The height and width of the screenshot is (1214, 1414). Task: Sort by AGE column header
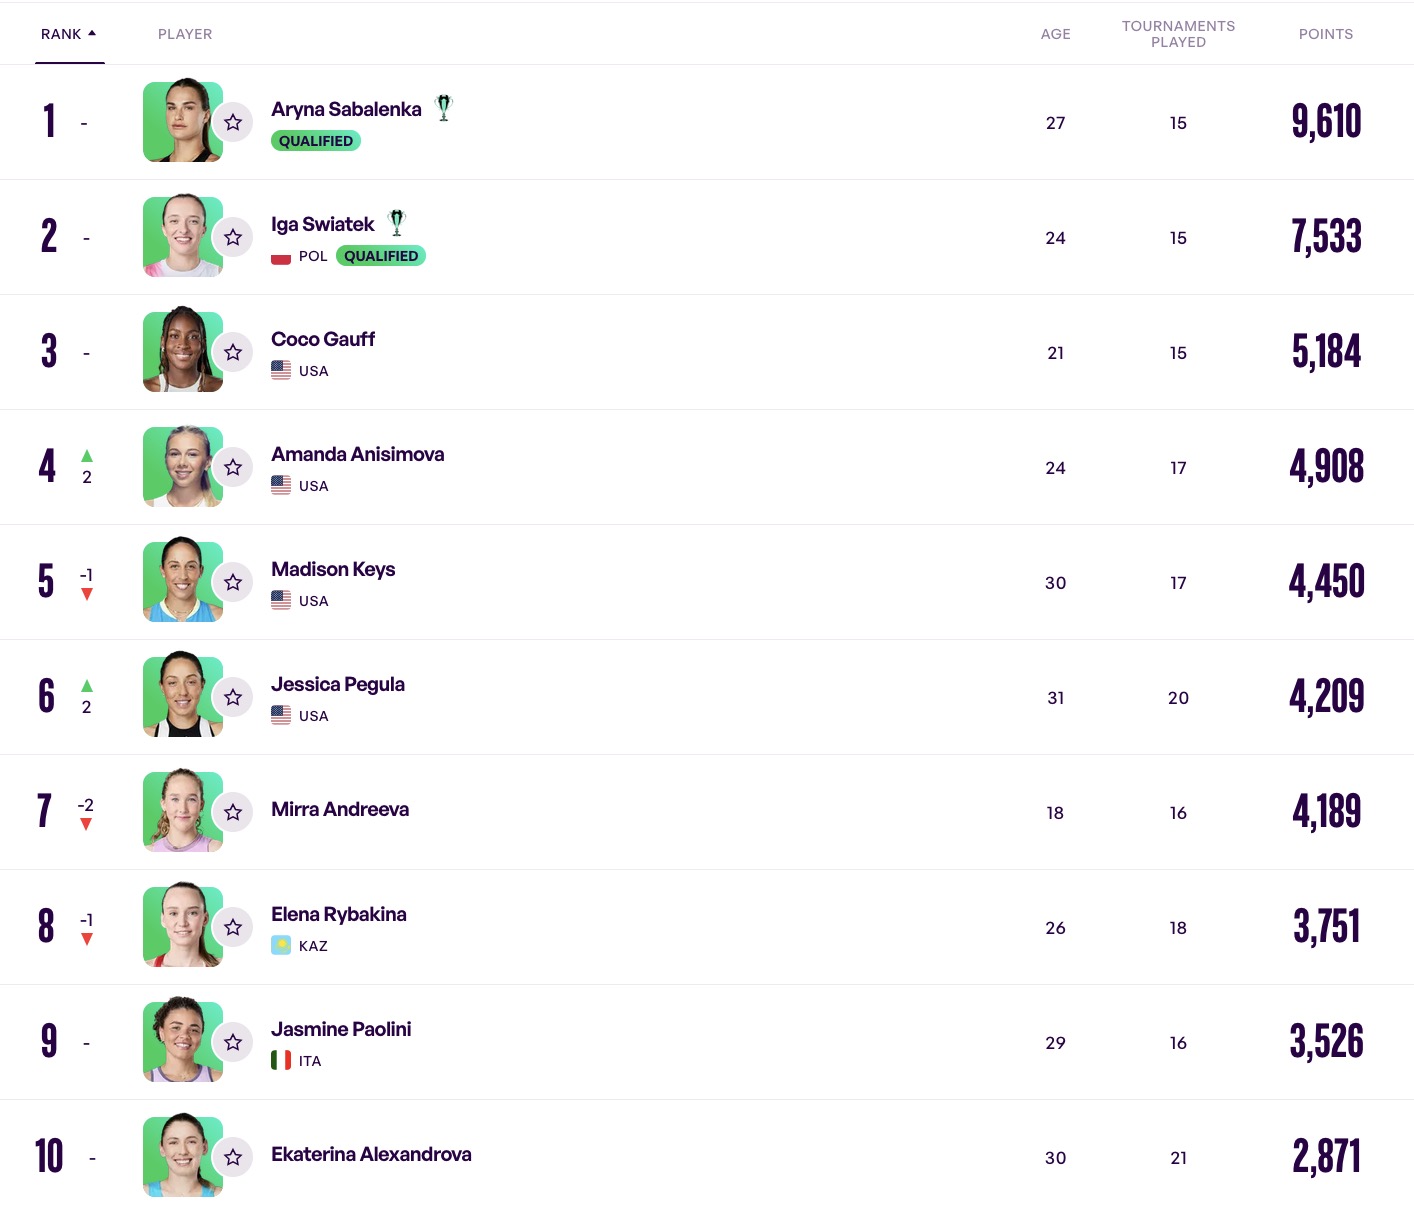[x=1055, y=34]
